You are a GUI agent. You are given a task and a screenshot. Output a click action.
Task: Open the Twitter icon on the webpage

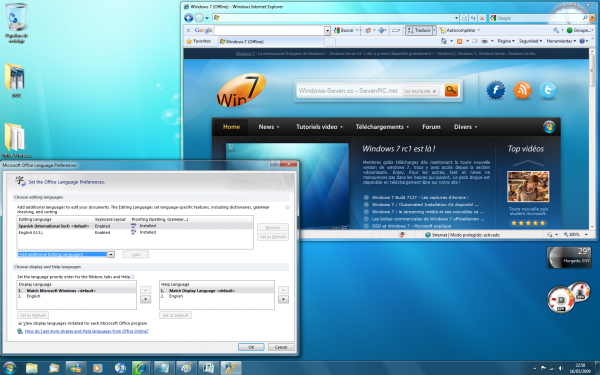pyautogui.click(x=548, y=90)
